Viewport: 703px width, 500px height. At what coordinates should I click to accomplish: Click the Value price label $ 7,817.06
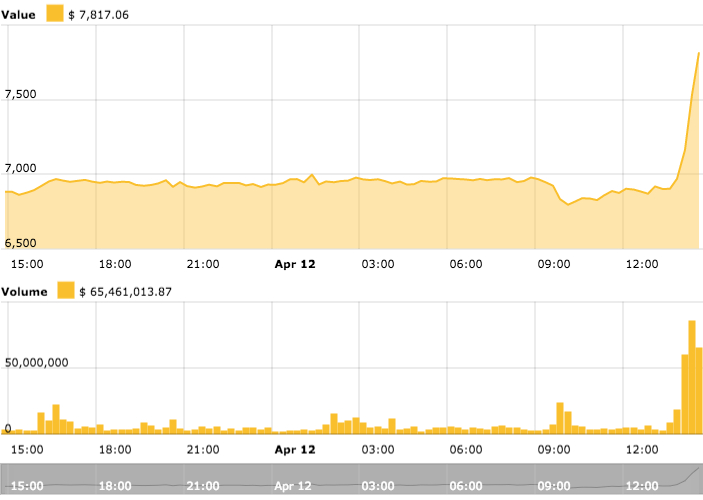coord(99,15)
